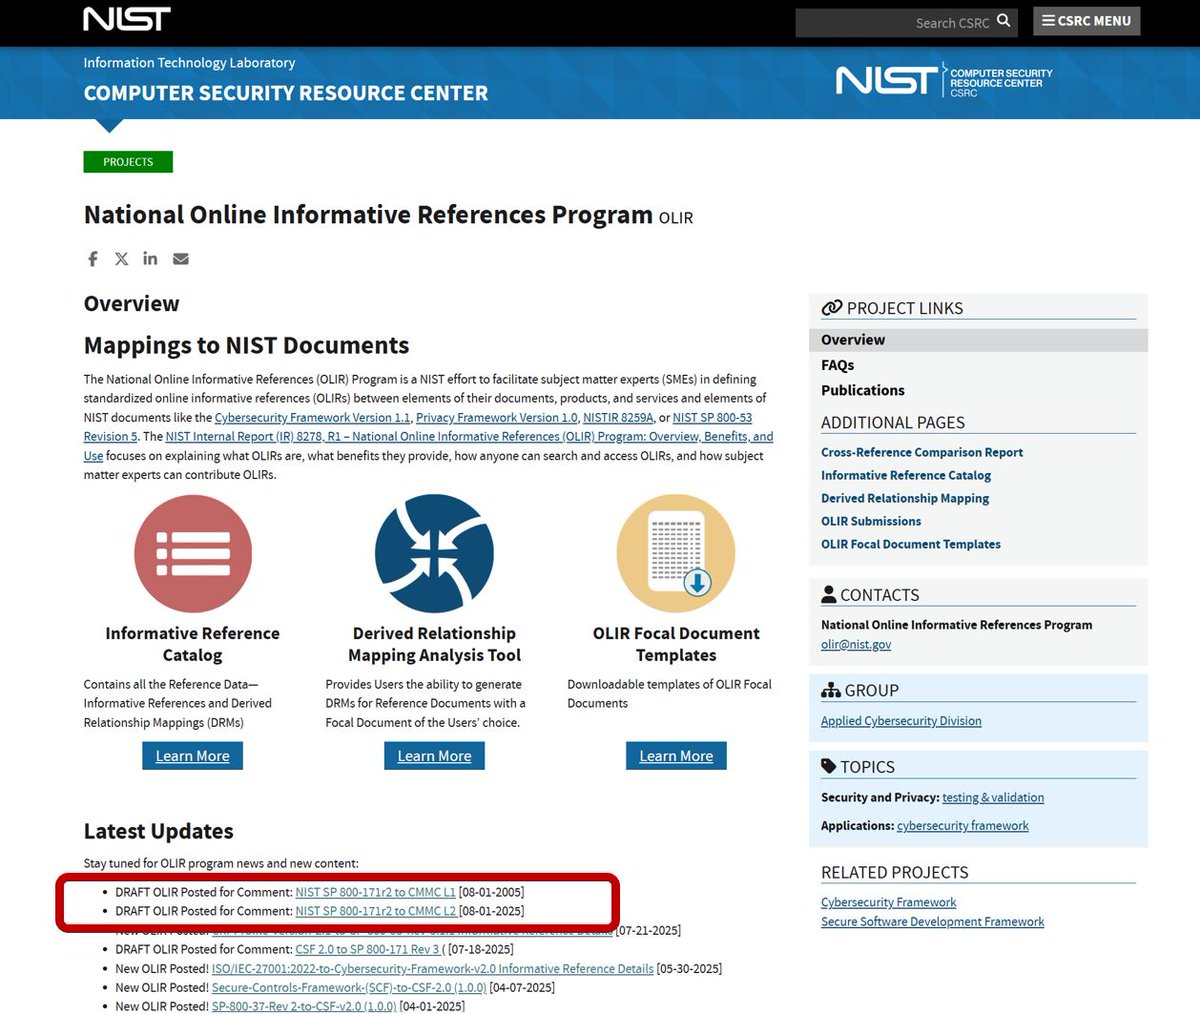Click the Latest Updates heading
Screen dimensions: 1200x1014
[x=159, y=831]
